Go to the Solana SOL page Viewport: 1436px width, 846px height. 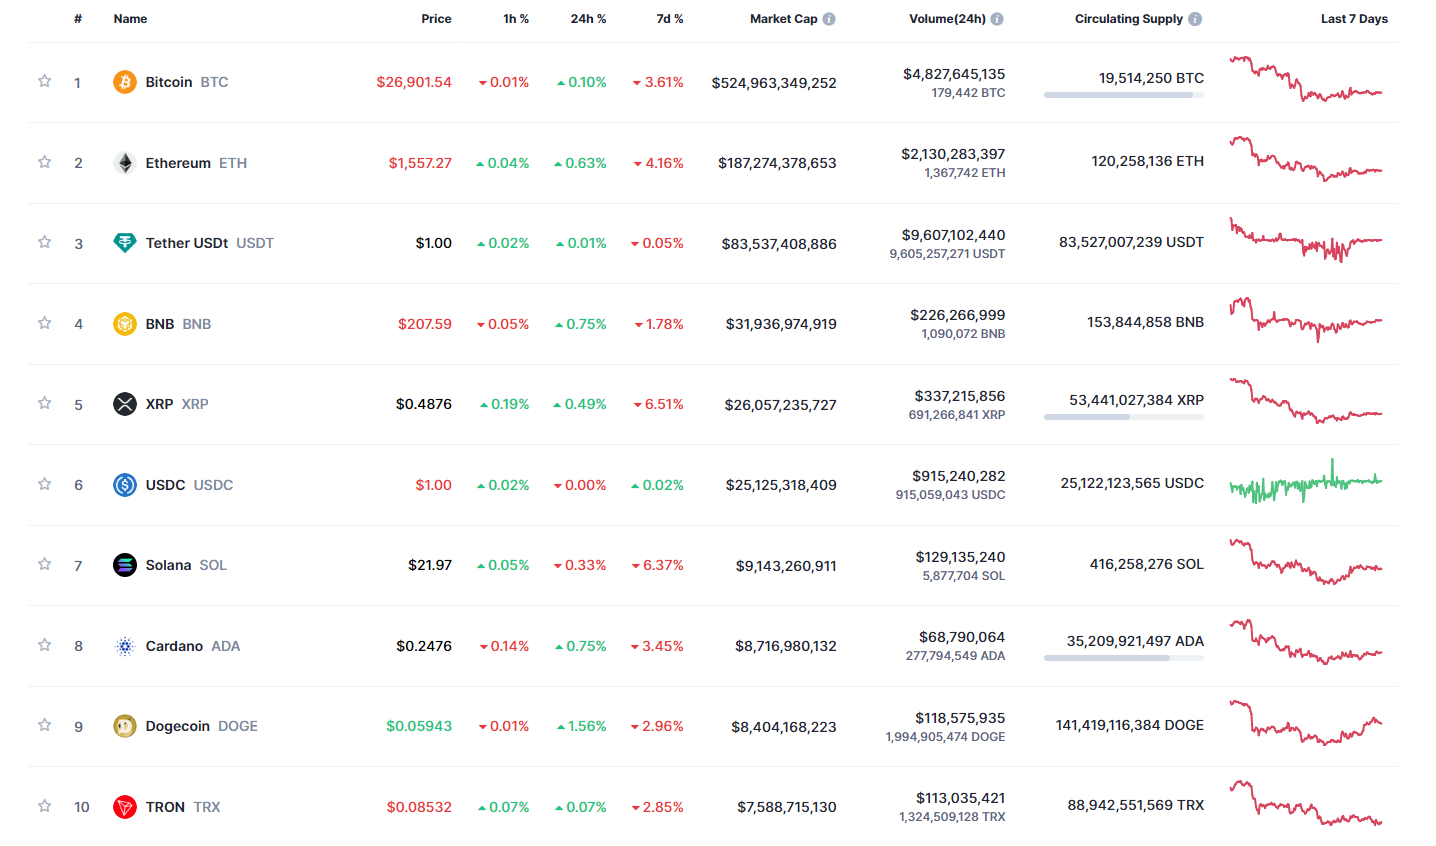(x=186, y=565)
